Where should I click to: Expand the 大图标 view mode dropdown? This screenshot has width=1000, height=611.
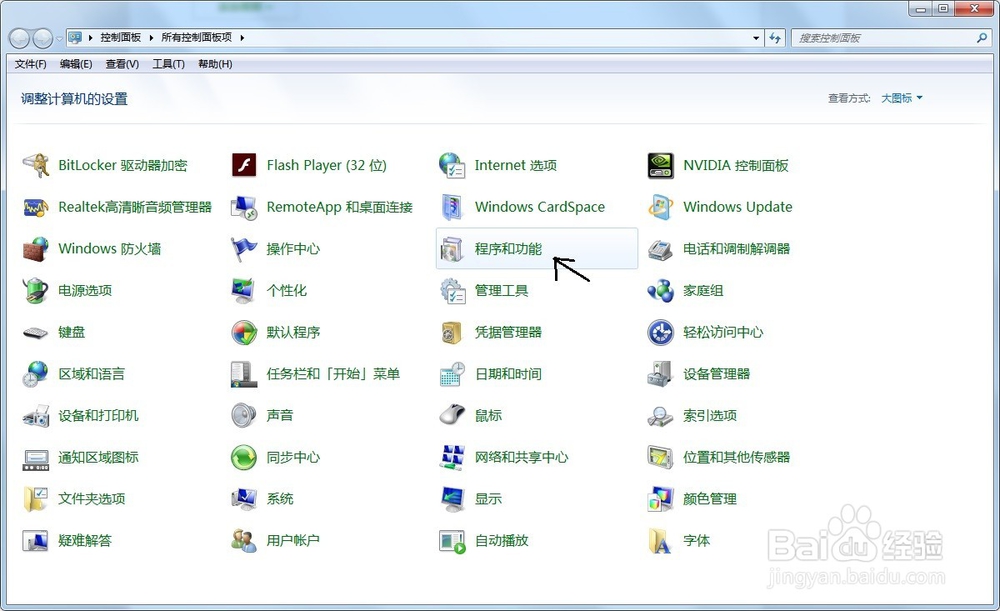pyautogui.click(x=902, y=98)
